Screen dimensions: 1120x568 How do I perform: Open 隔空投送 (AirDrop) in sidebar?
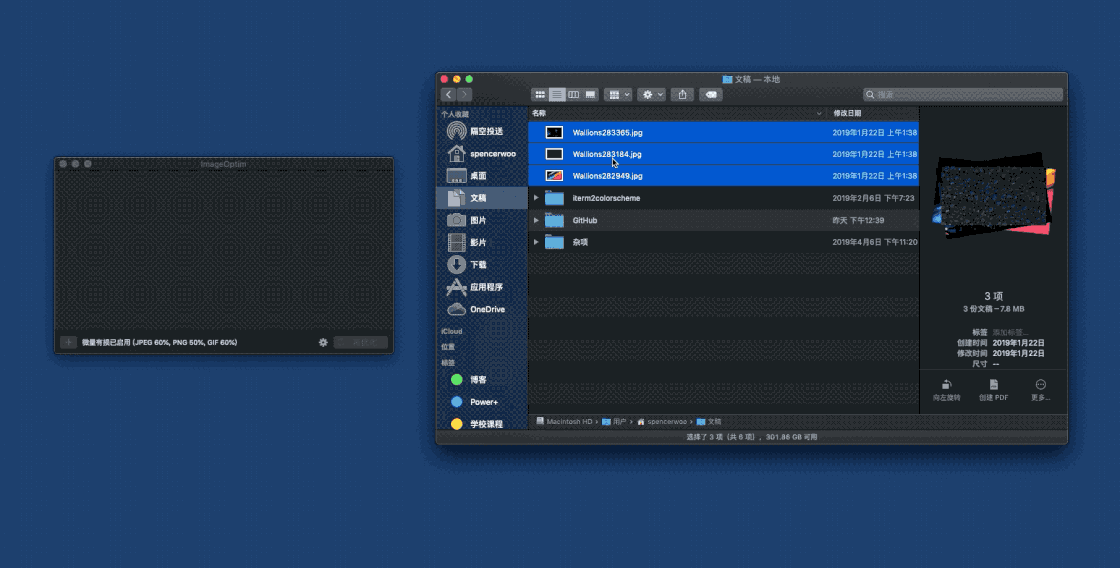[481, 131]
